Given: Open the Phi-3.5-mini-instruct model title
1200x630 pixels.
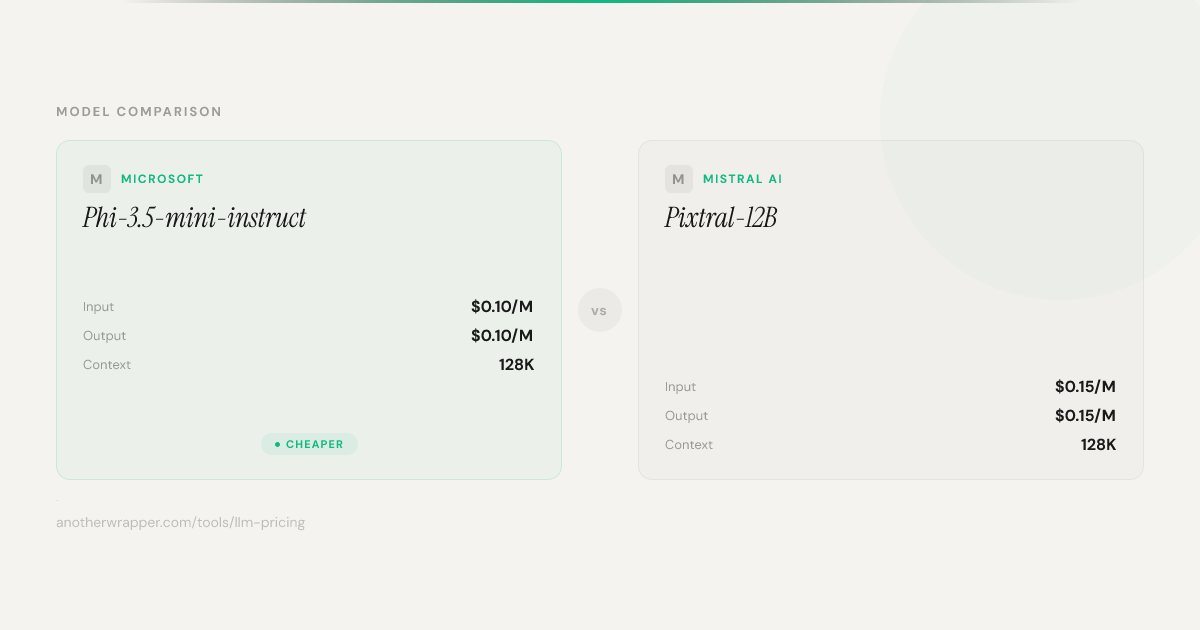Looking at the screenshot, I should (194, 218).
